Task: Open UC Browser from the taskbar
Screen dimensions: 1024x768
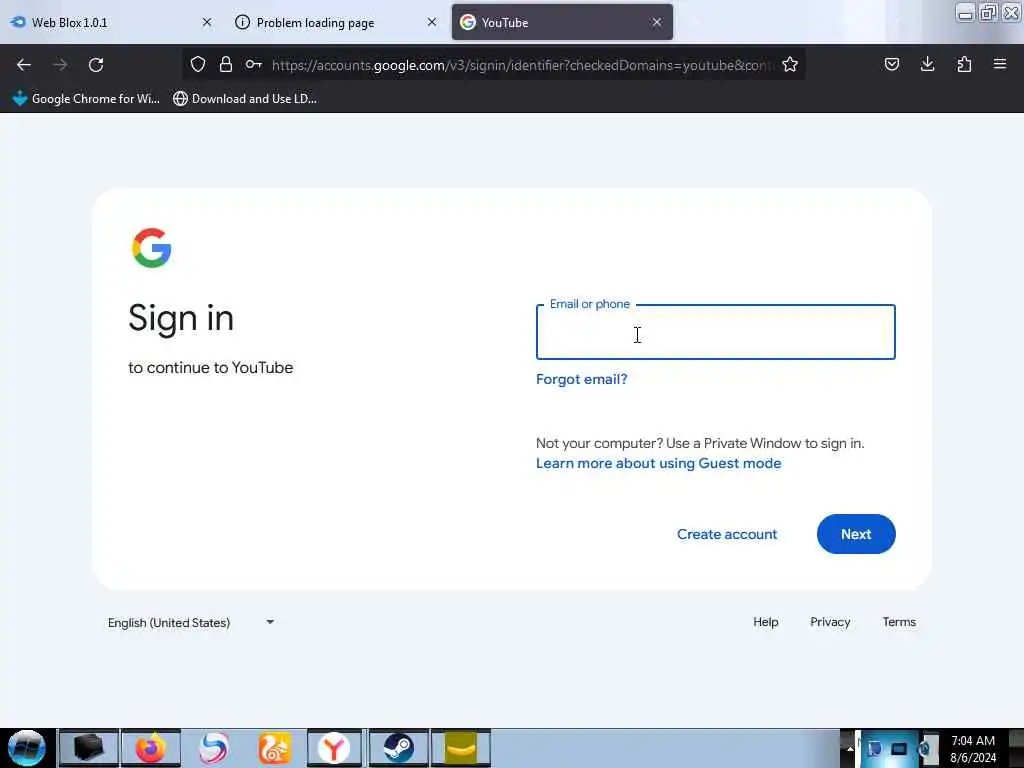Action: [x=275, y=748]
